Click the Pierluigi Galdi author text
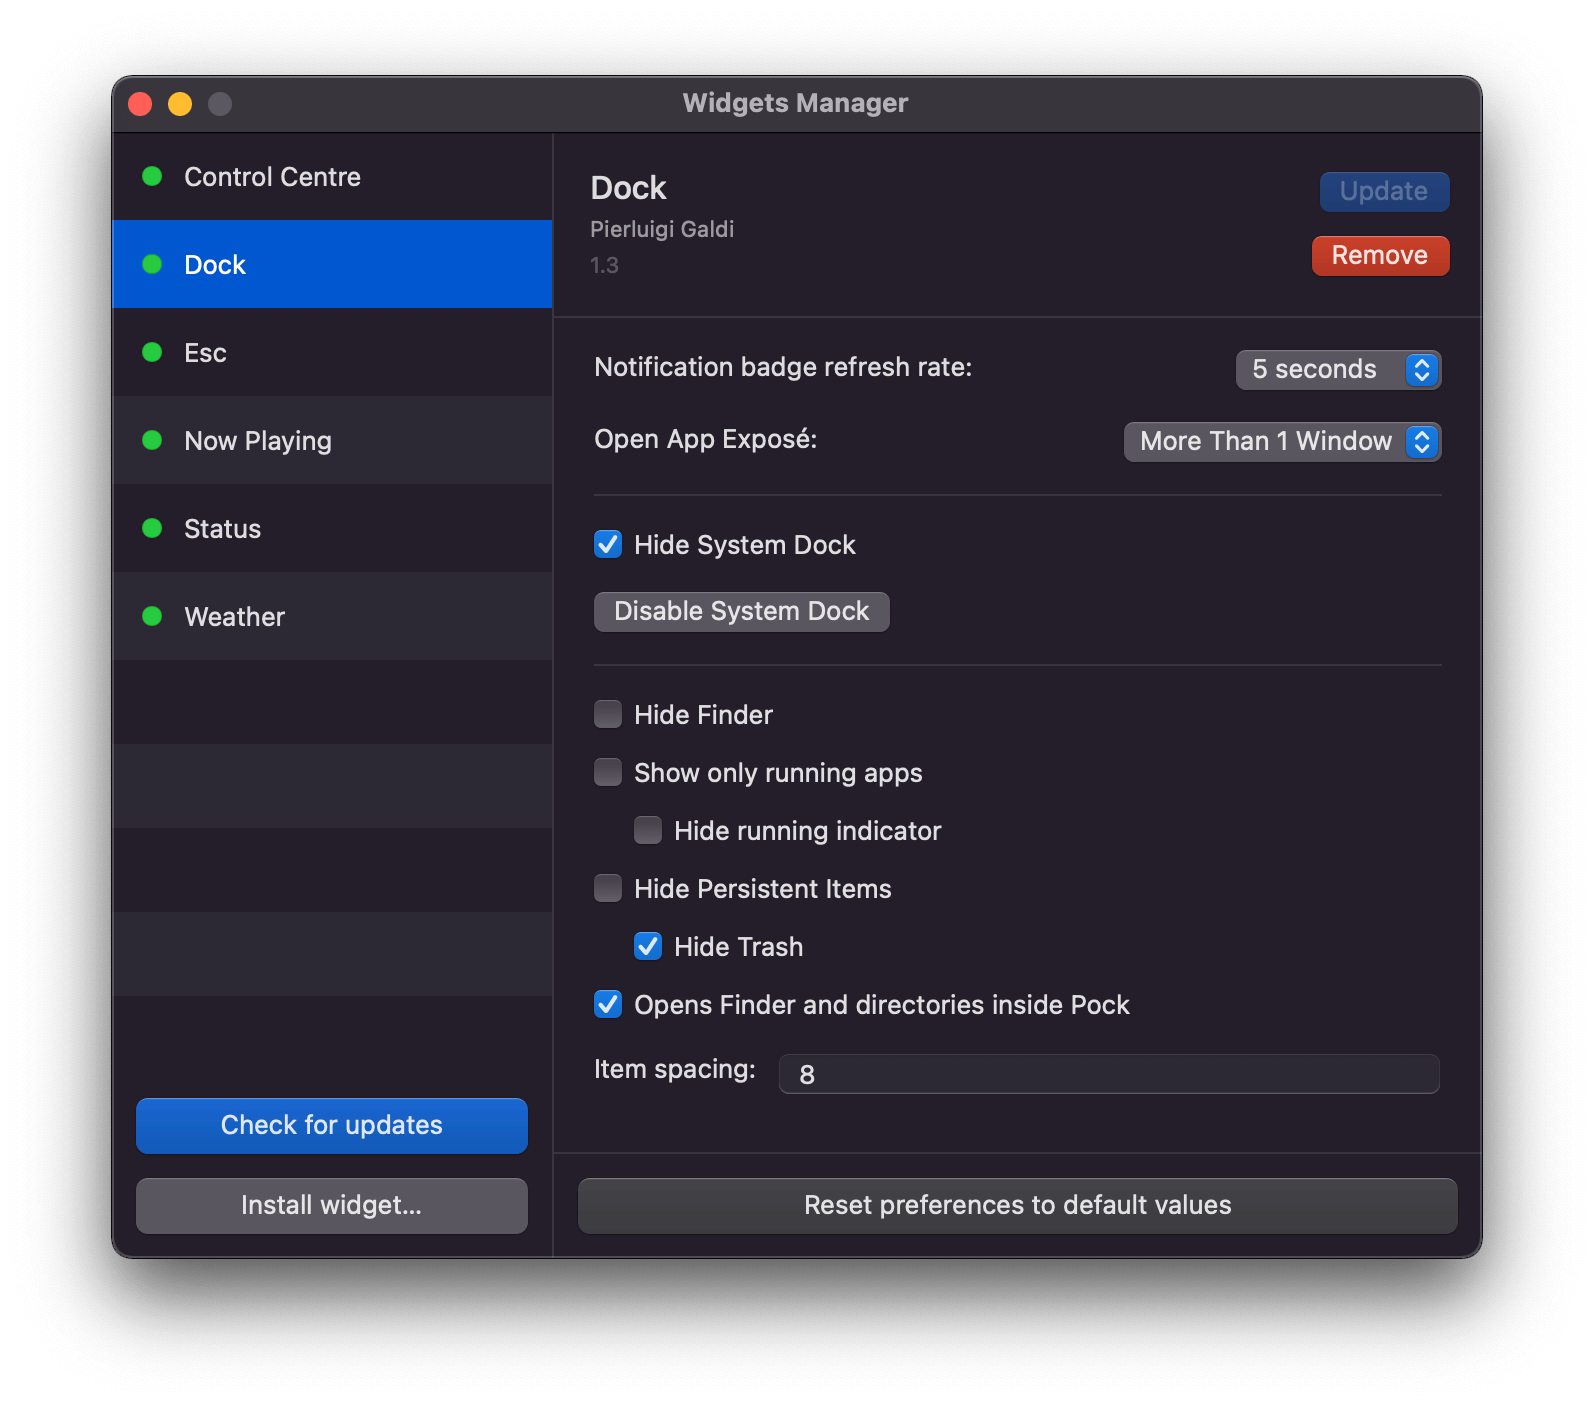1594x1406 pixels. (x=662, y=229)
